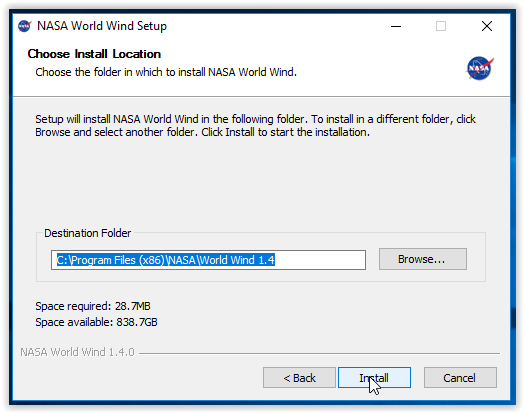The height and width of the screenshot is (413, 524).
Task: Cancel the NASA World Wind setup
Action: pos(460,378)
